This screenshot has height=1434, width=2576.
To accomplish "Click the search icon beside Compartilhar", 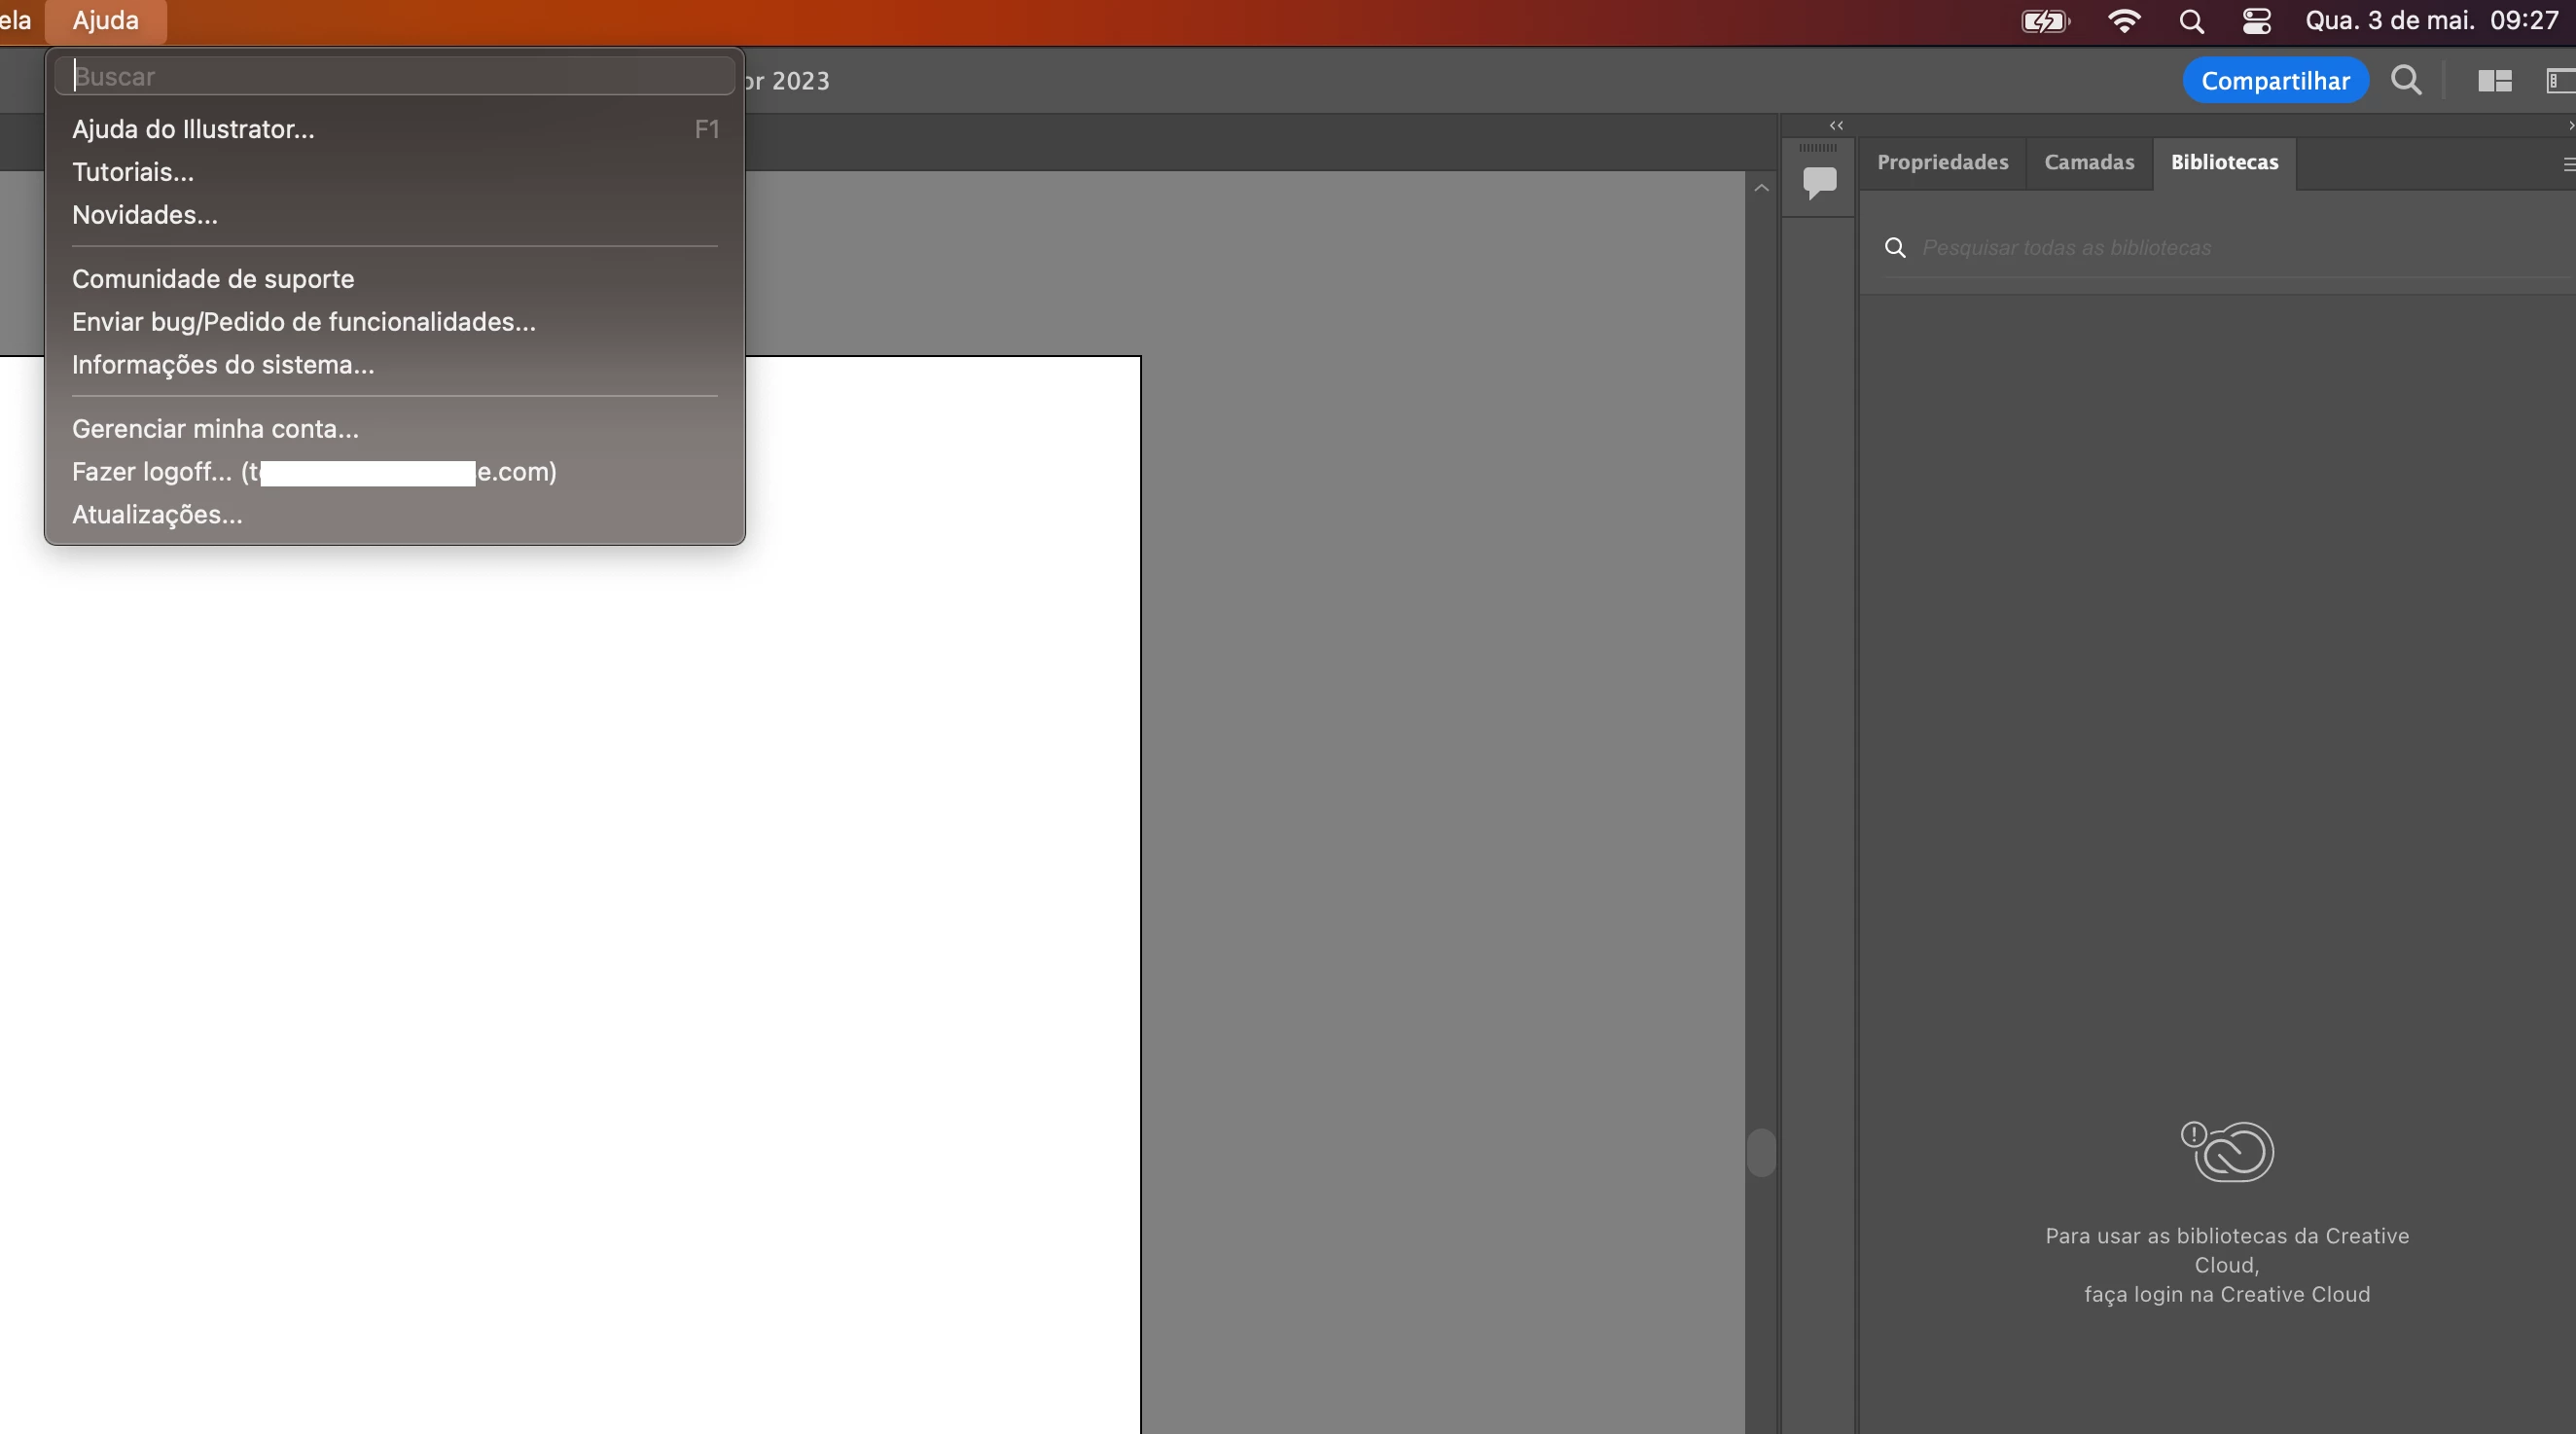I will click(2406, 81).
